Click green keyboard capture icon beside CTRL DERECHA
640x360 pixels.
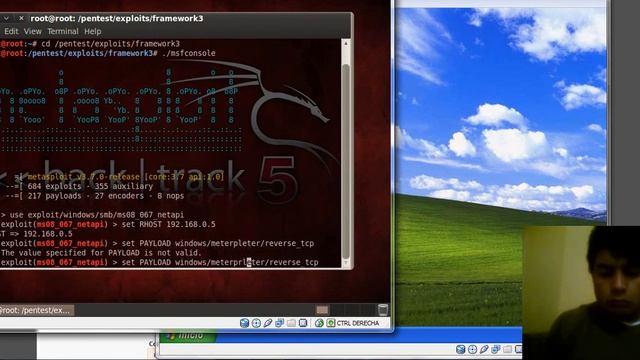coord(331,323)
